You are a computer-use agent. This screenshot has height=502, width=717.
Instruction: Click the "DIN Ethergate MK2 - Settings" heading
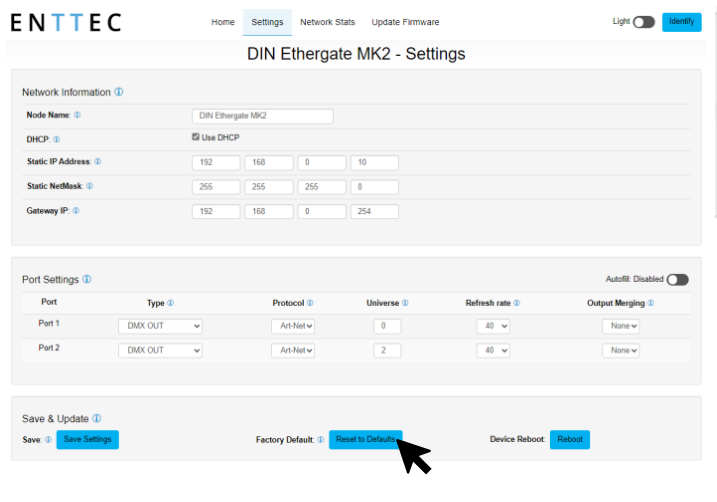click(356, 54)
